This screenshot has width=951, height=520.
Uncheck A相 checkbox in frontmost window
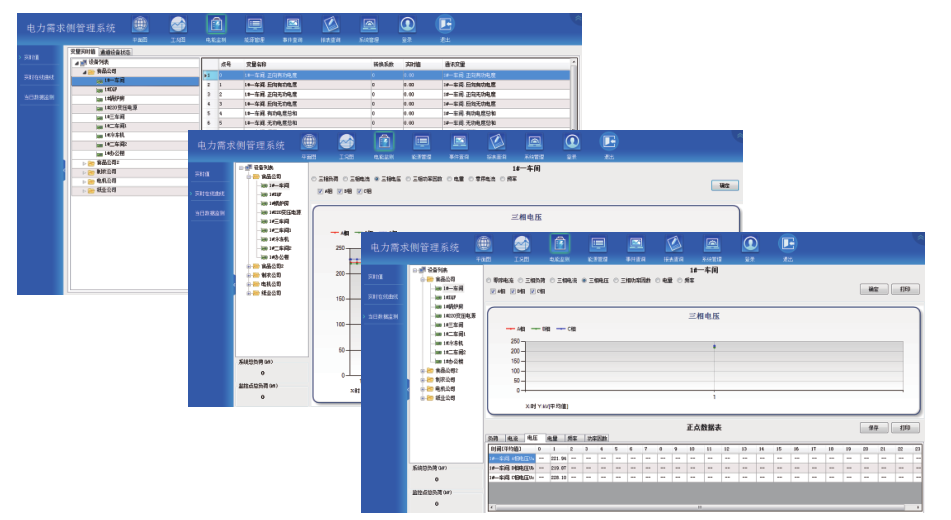point(490,291)
